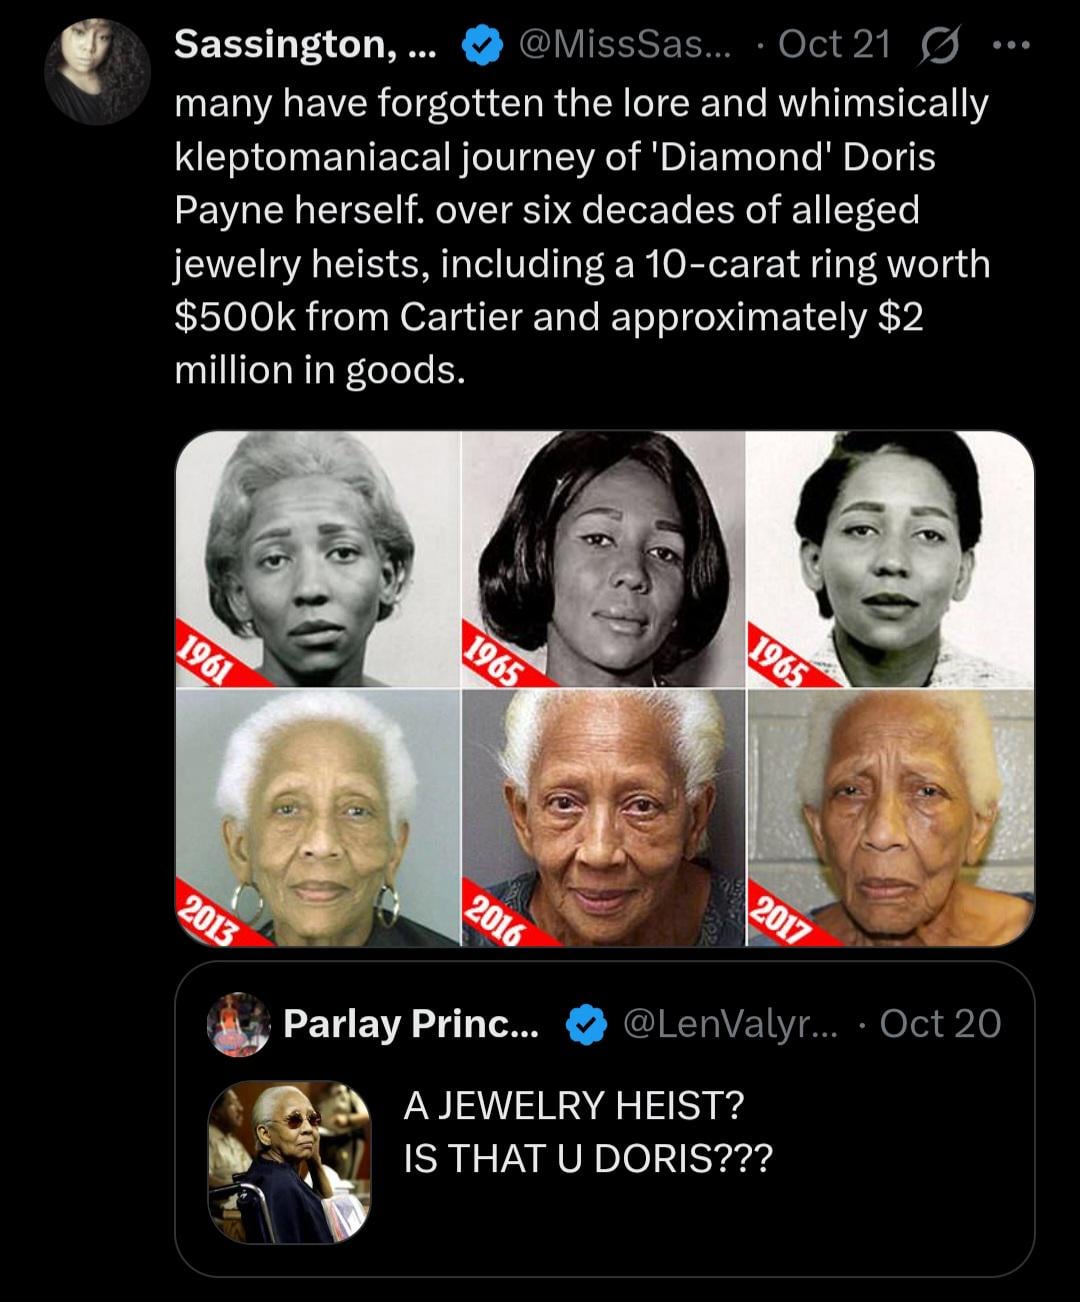View the 1965 photo with dark bob hairstyle
This screenshot has height=1302, width=1080.
pyautogui.click(x=603, y=559)
